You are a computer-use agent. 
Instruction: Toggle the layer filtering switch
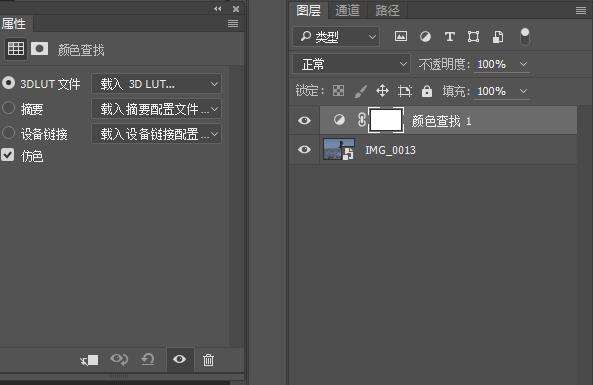tap(525, 36)
